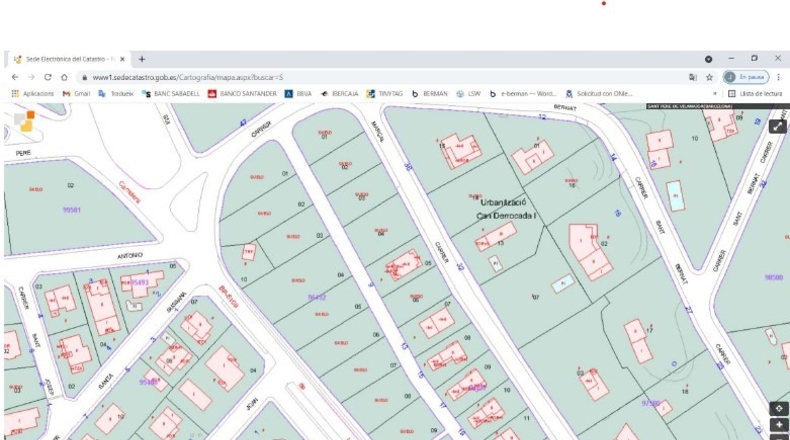Click the building on parcel 05 near number 9

pos(404,265)
